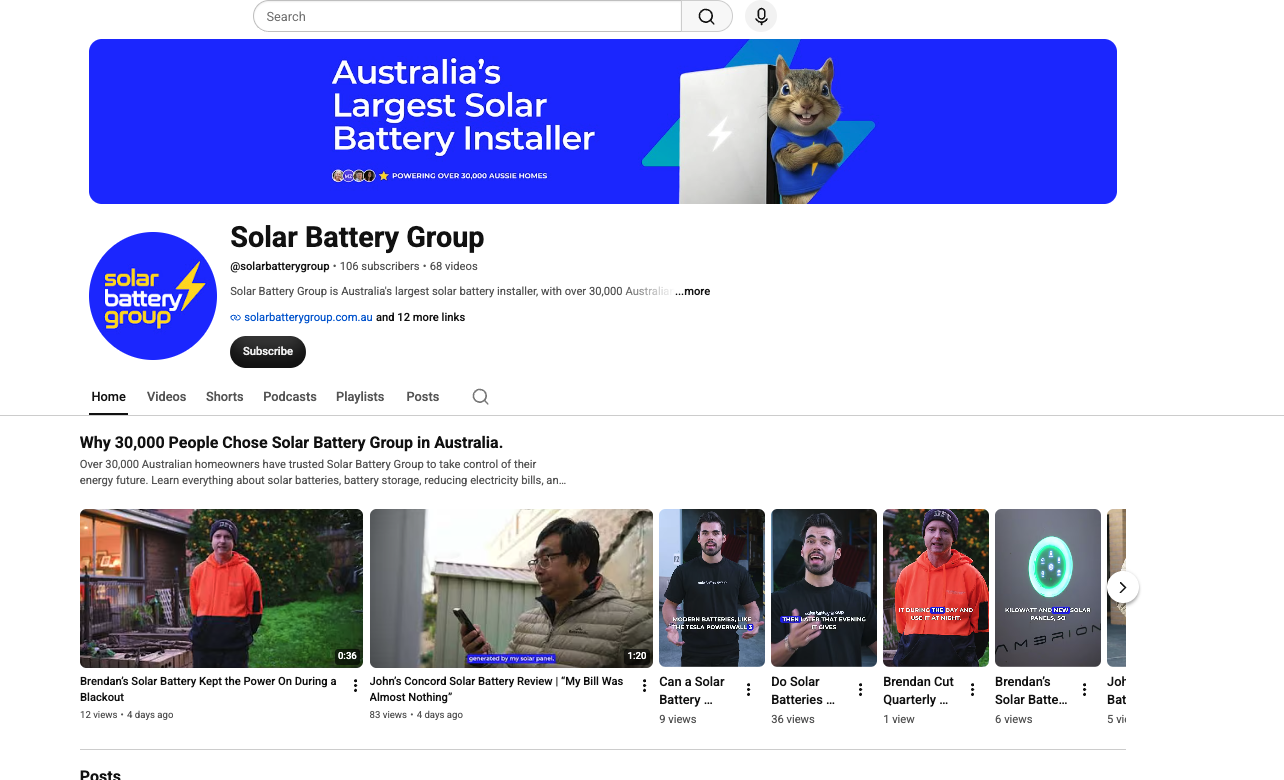
Task: Start voice search with microphone icon
Action: click(x=761, y=16)
